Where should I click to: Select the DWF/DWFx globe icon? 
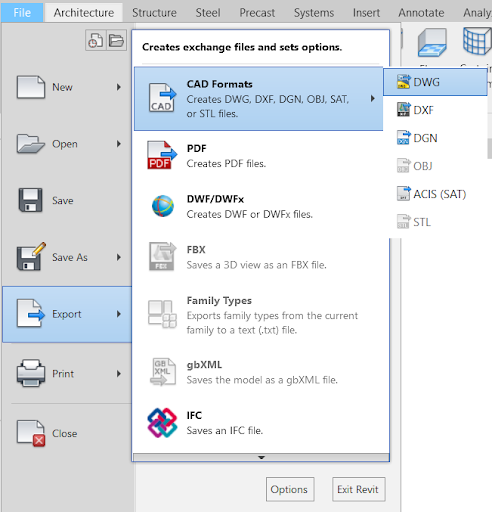[x=163, y=206]
